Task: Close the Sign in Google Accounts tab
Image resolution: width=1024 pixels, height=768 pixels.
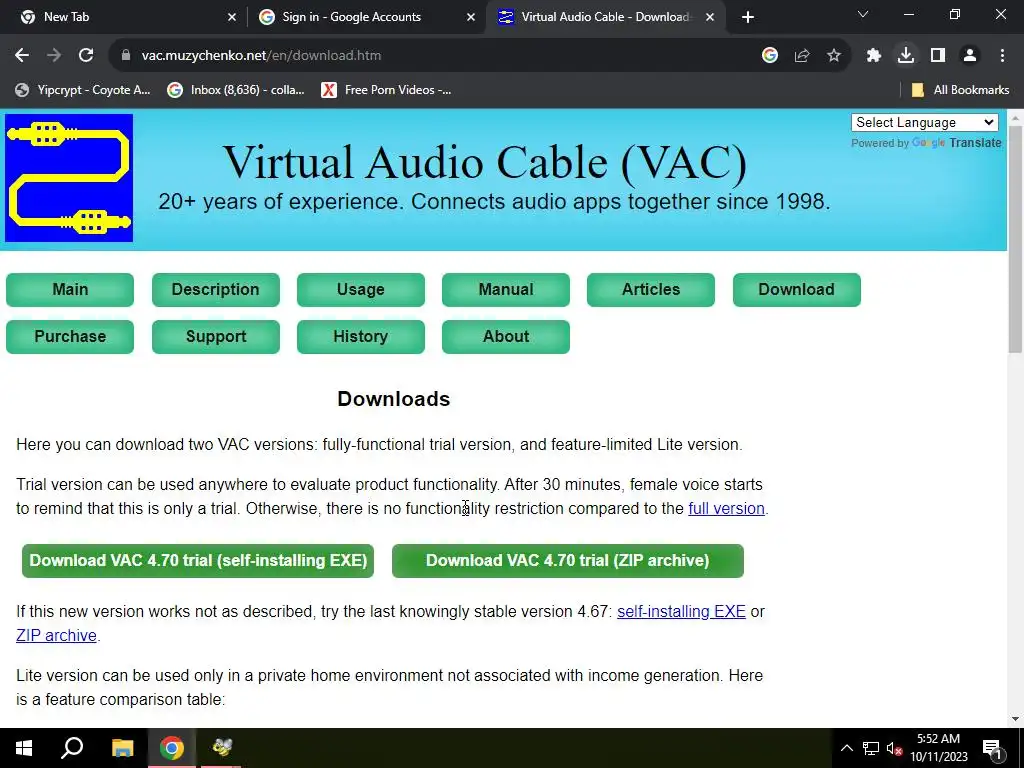Action: coord(471,17)
